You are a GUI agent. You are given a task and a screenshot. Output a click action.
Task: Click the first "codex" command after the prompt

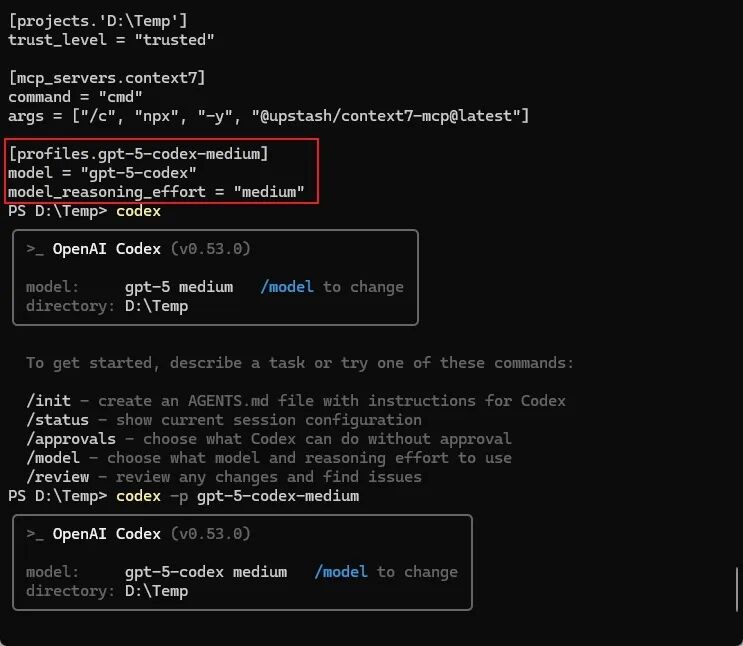[138, 211]
